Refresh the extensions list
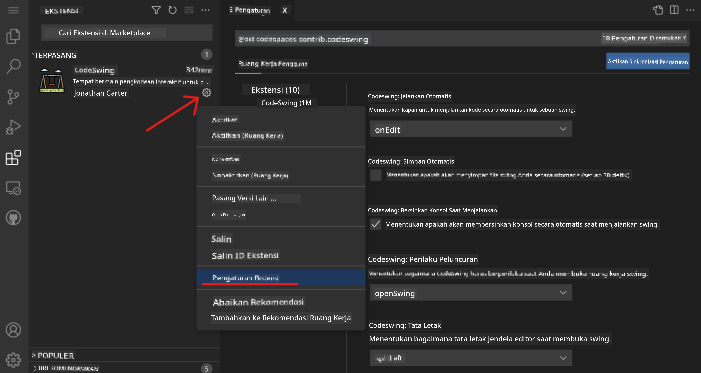701x373 pixels. tap(173, 10)
